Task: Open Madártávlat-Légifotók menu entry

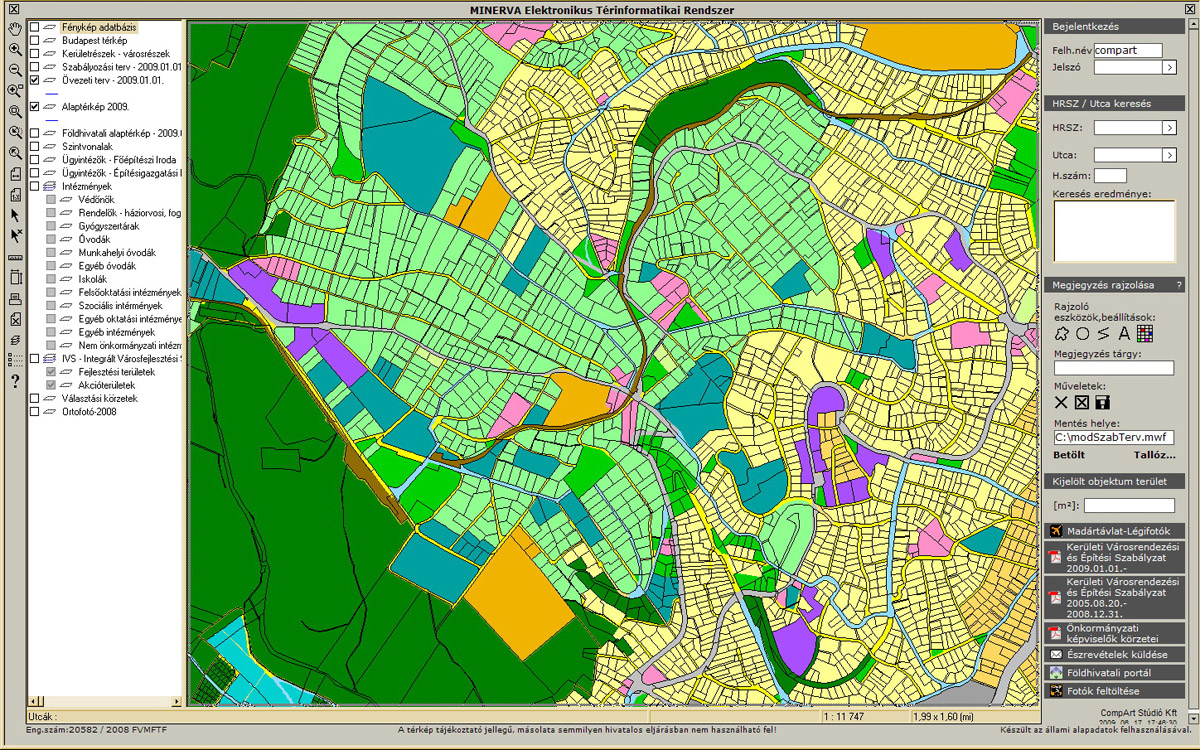Action: click(x=1114, y=531)
